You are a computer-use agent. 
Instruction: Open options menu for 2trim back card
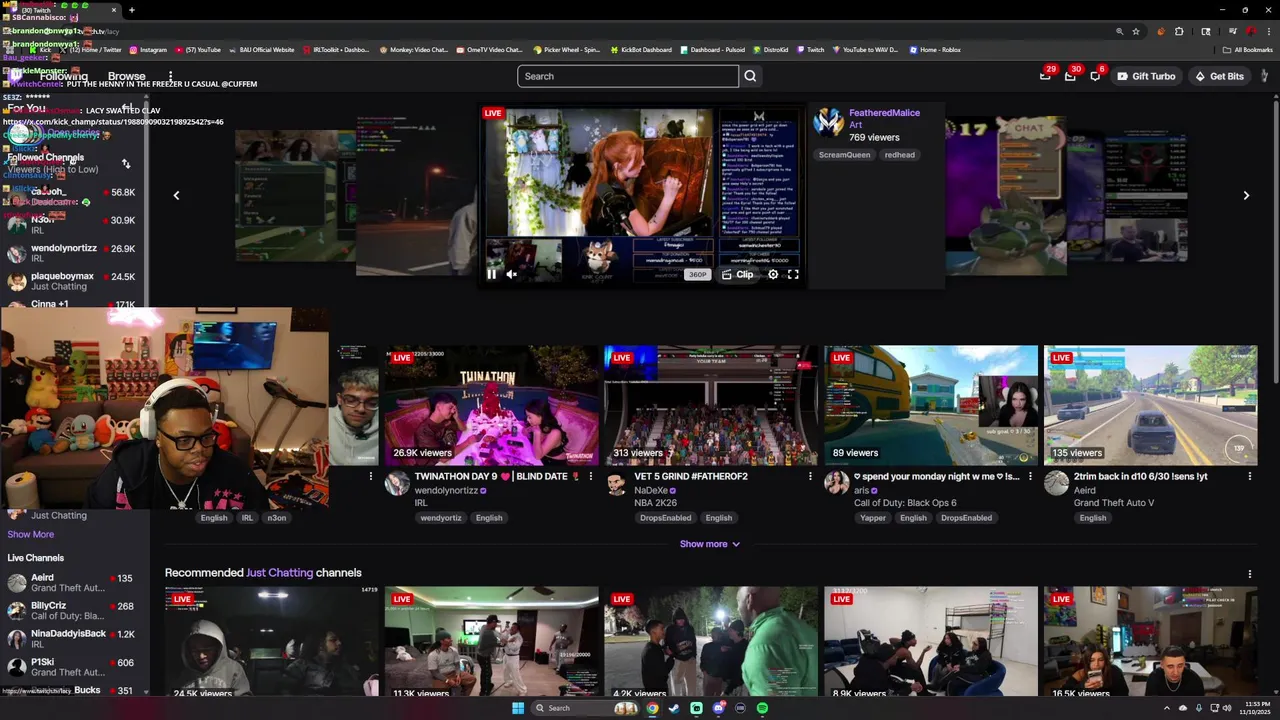click(1250, 477)
